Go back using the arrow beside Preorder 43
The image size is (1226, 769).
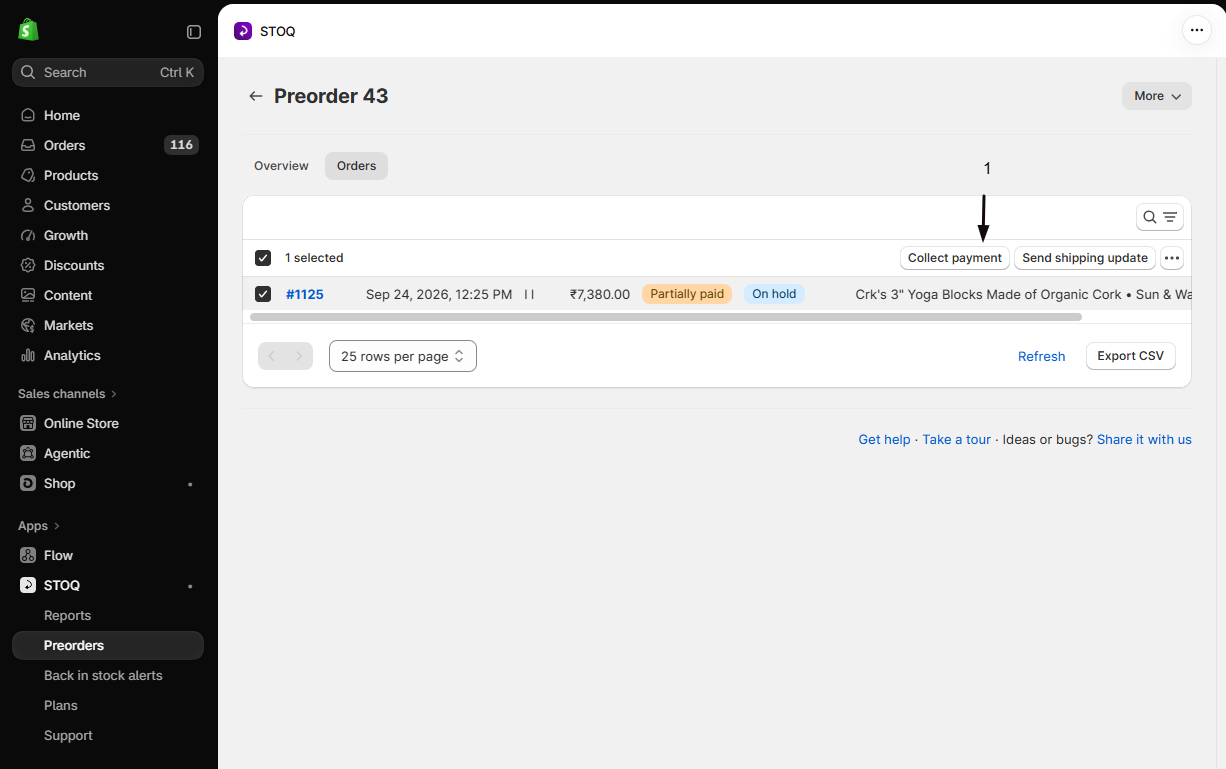(x=256, y=96)
